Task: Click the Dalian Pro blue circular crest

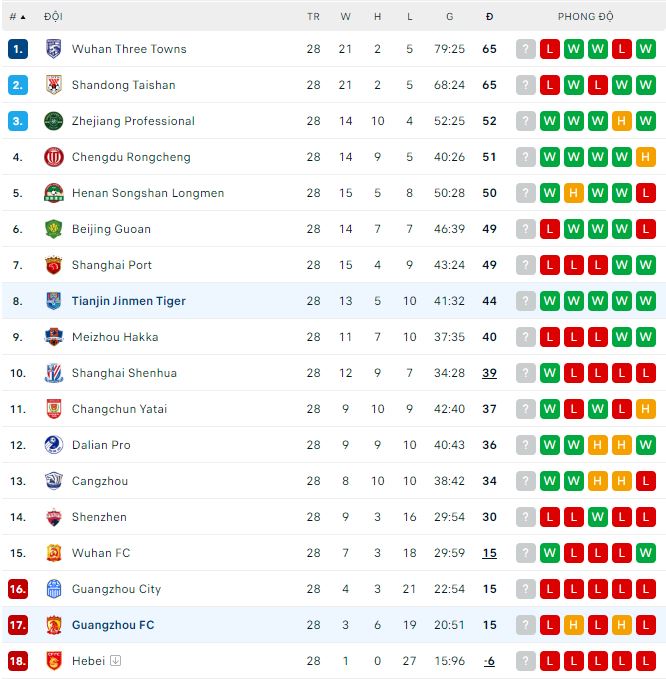Action: click(x=54, y=445)
